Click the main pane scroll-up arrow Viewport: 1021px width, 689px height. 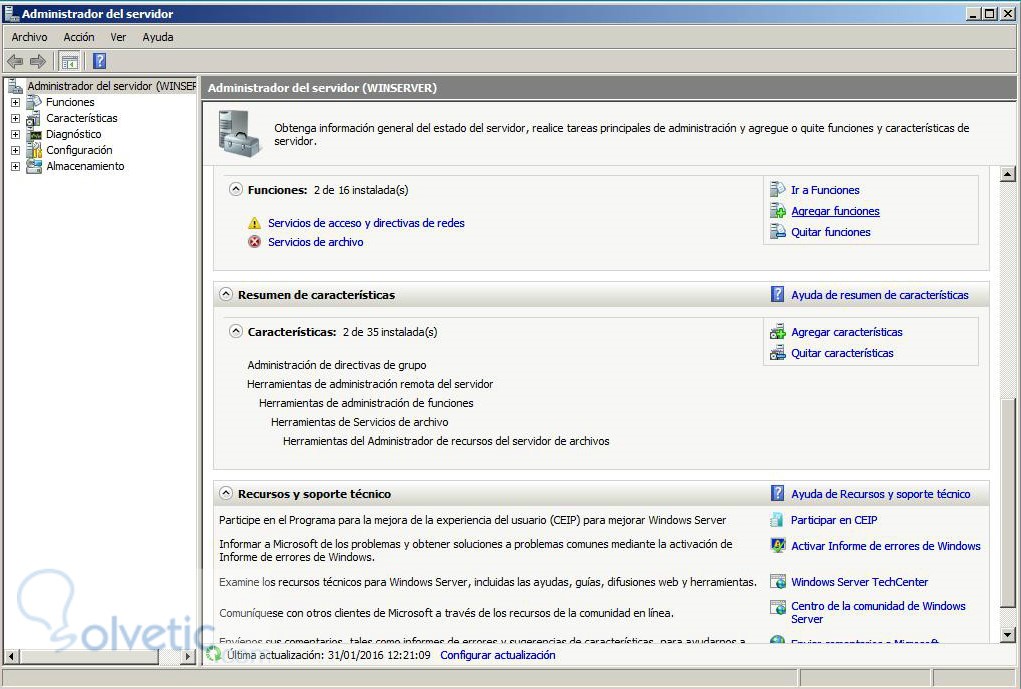(x=1007, y=174)
